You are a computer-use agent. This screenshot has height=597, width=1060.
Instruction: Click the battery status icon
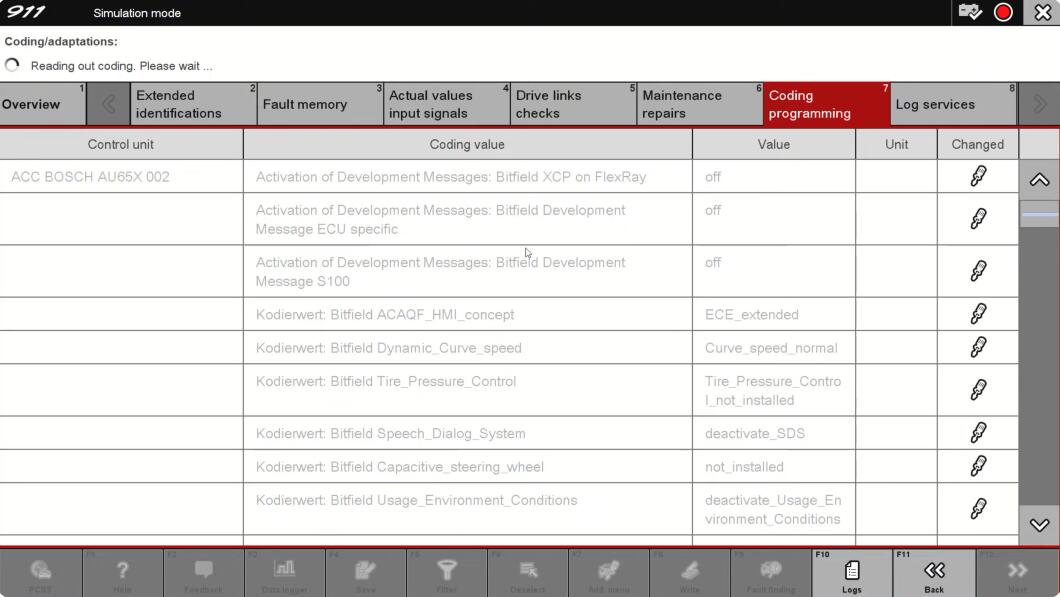969,12
